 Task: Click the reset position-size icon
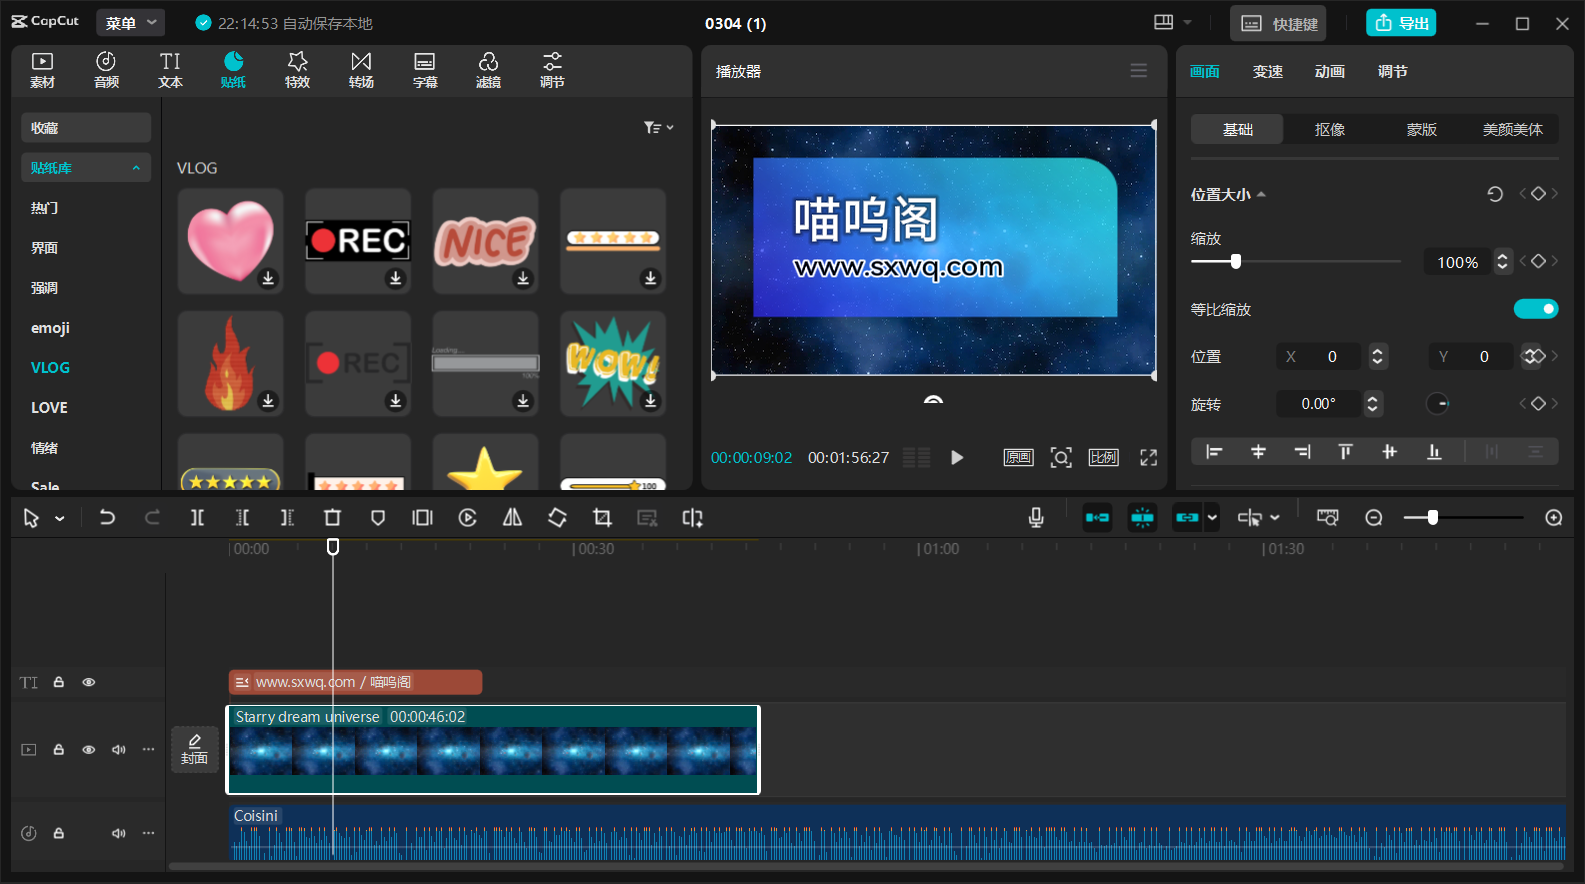click(1495, 194)
